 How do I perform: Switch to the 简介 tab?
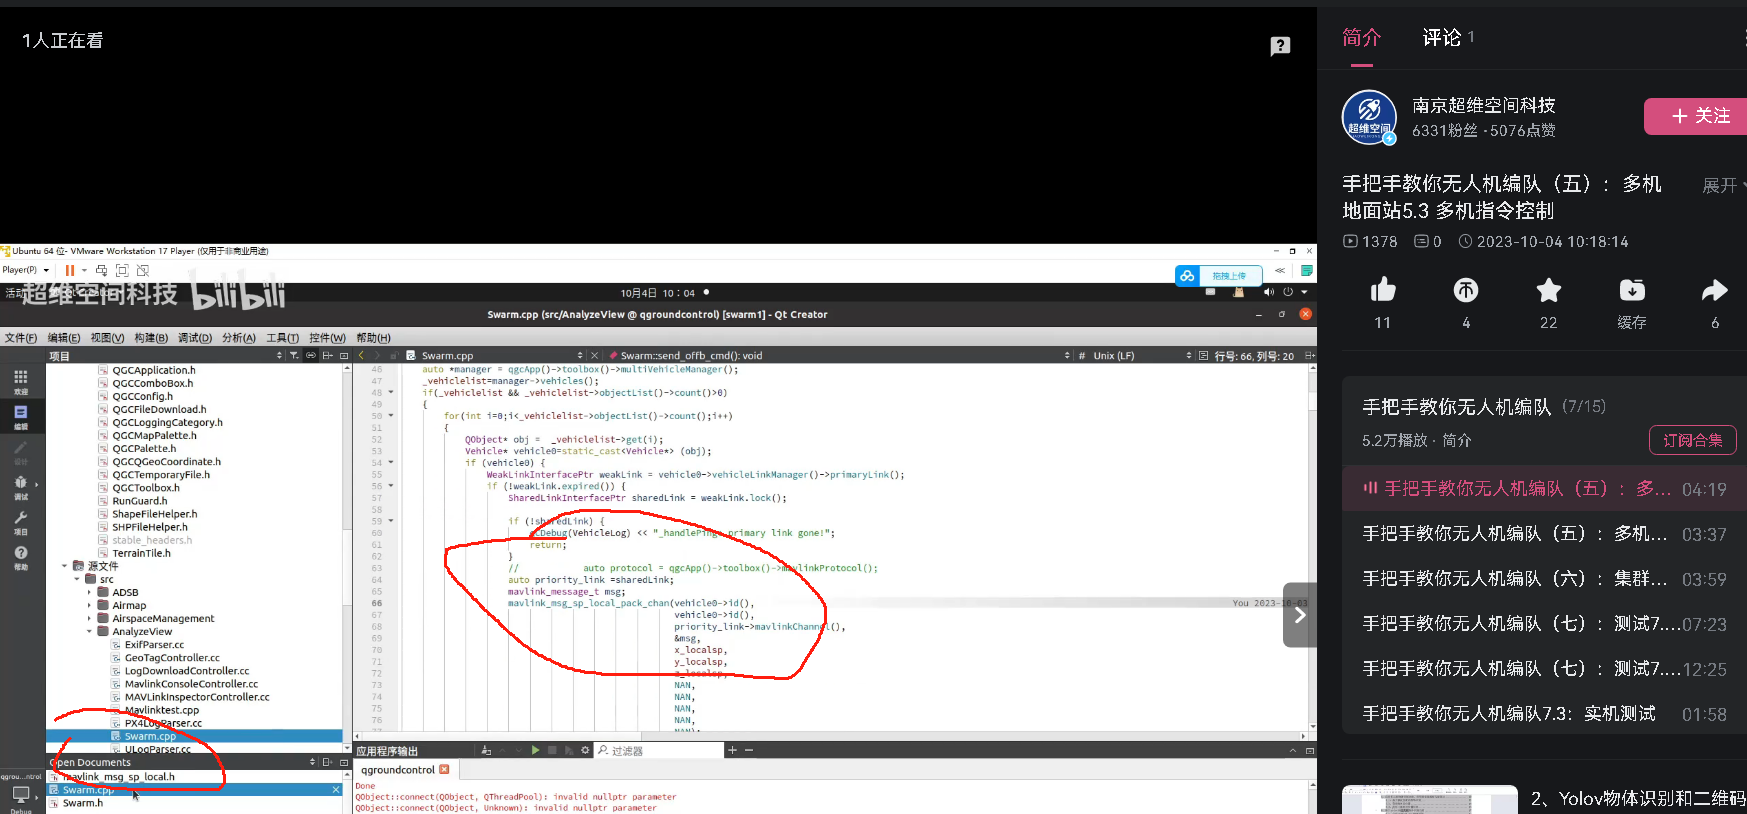coord(1361,38)
